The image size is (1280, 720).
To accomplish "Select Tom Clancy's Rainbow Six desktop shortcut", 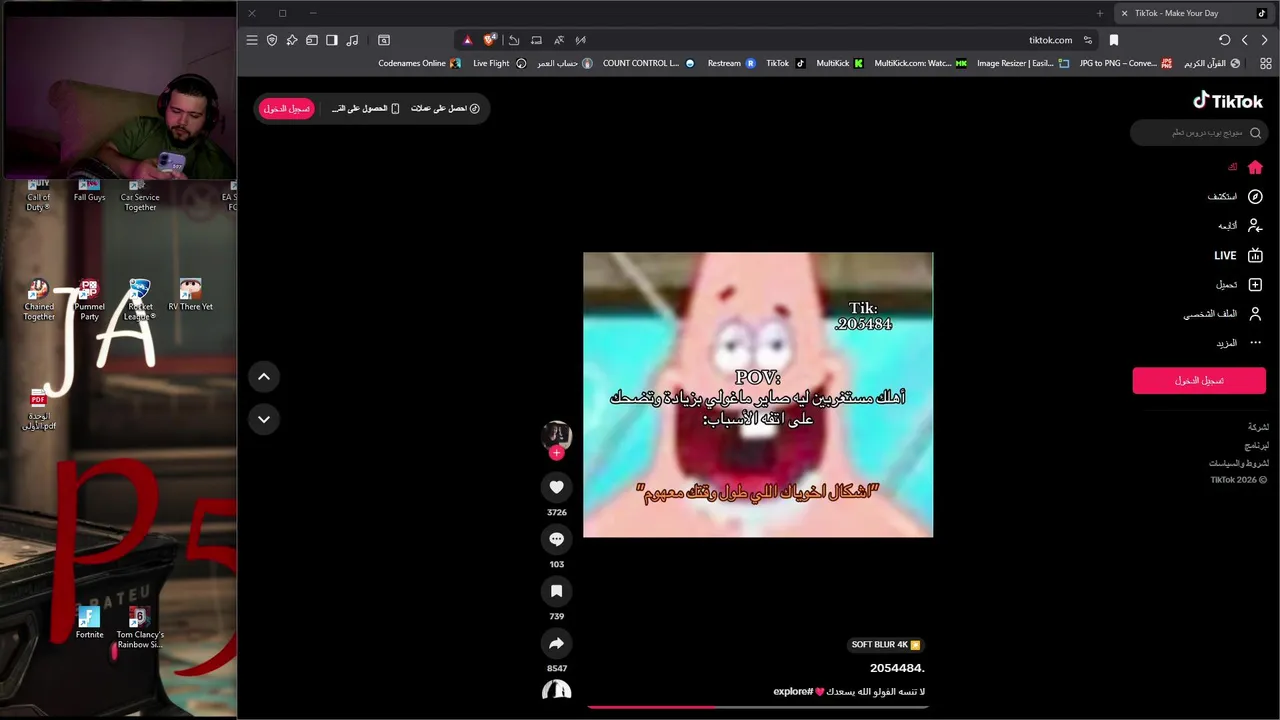I will [x=140, y=628].
